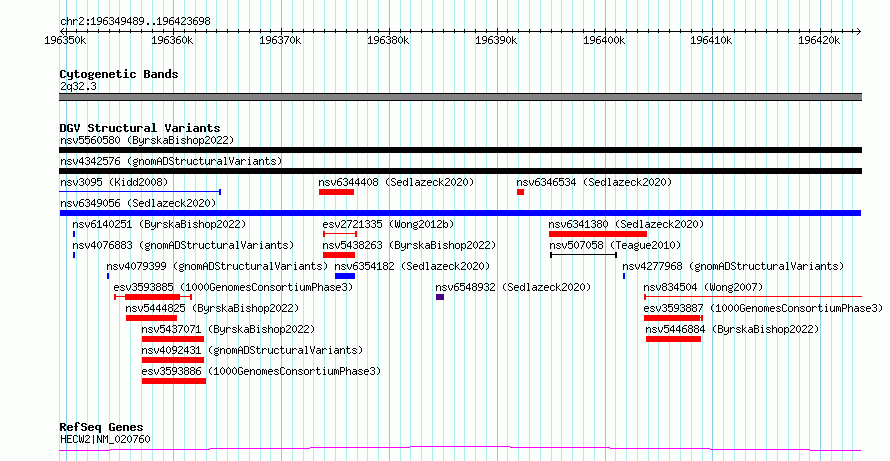Select the esv3593886 (1000GenomesConsortiumPhase3) label

pos(261,371)
